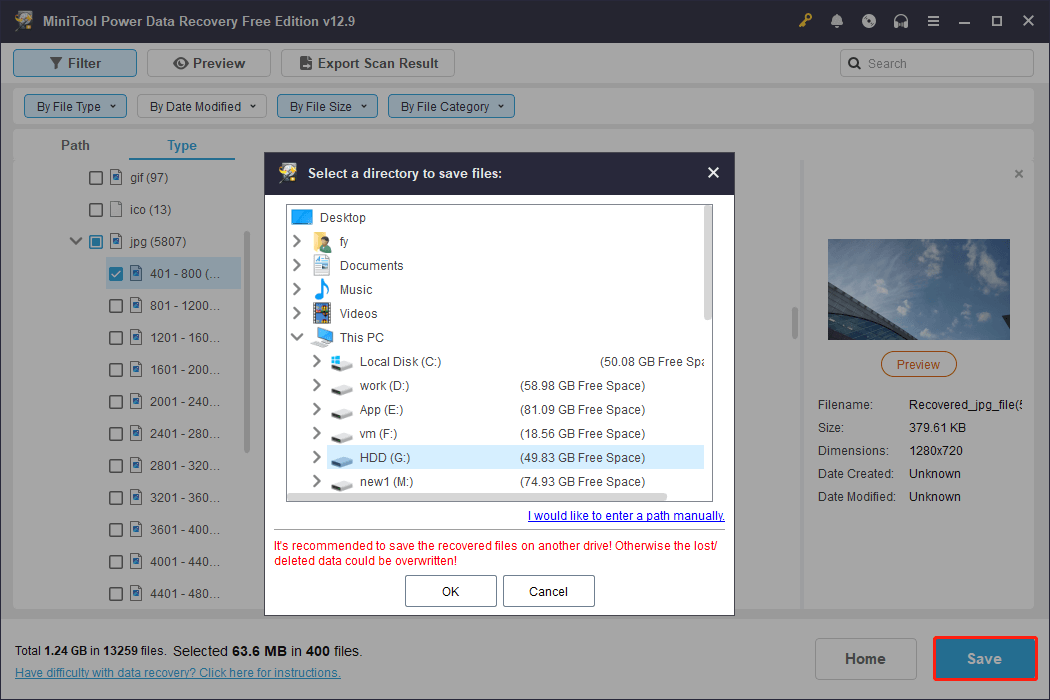Click the key register icon in title bar
The width and height of the screenshot is (1050, 700).
coord(805,21)
